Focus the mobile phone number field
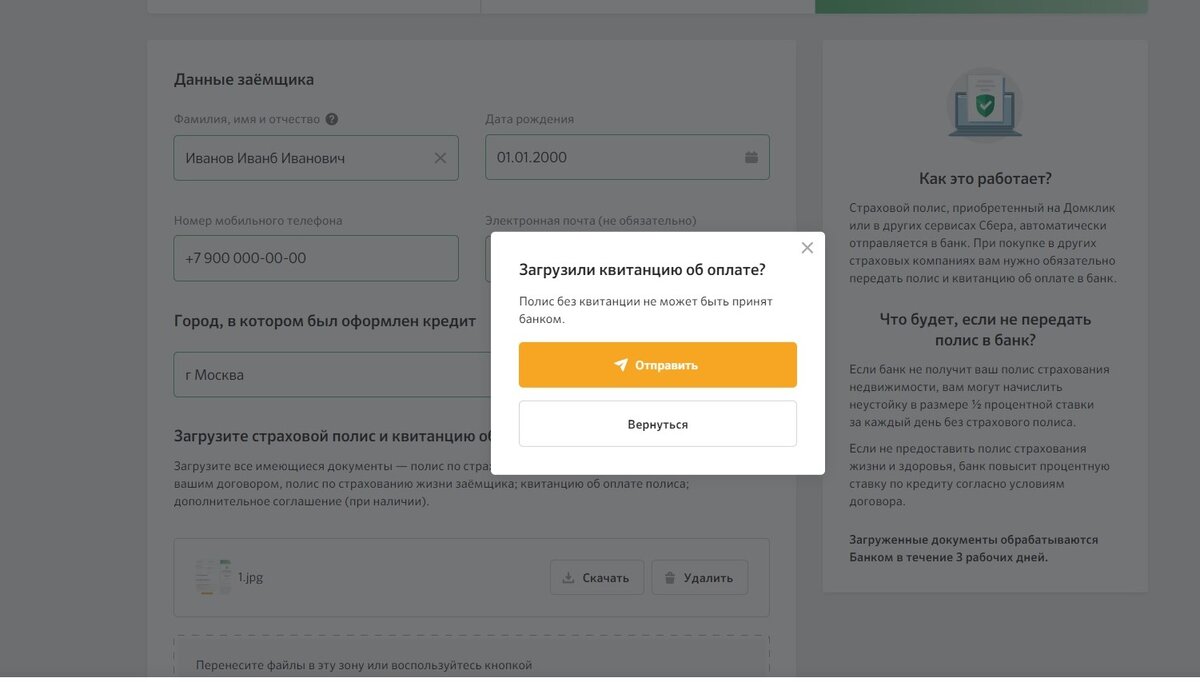The width and height of the screenshot is (1200, 682). [x=316, y=258]
